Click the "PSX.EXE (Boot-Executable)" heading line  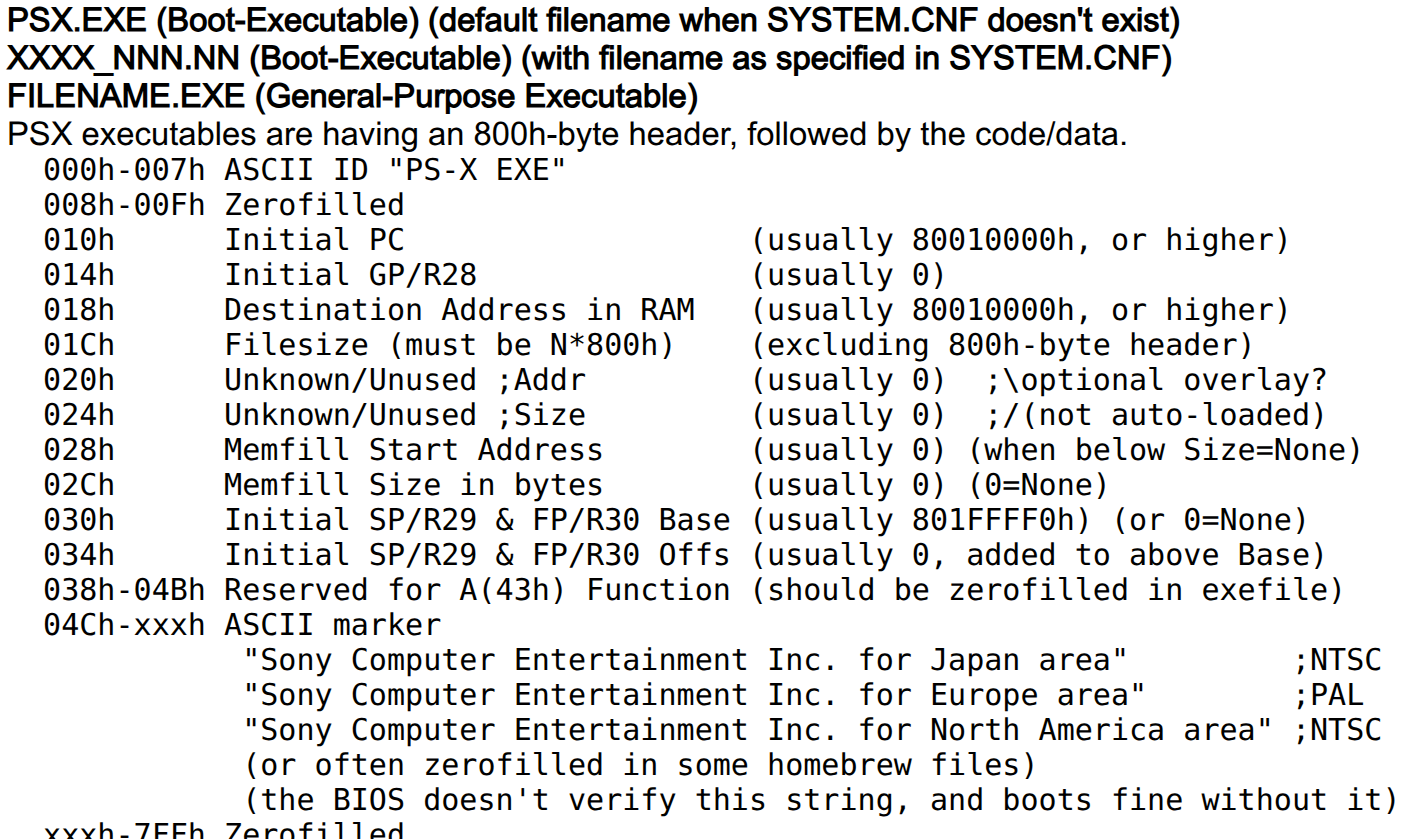coord(593,20)
